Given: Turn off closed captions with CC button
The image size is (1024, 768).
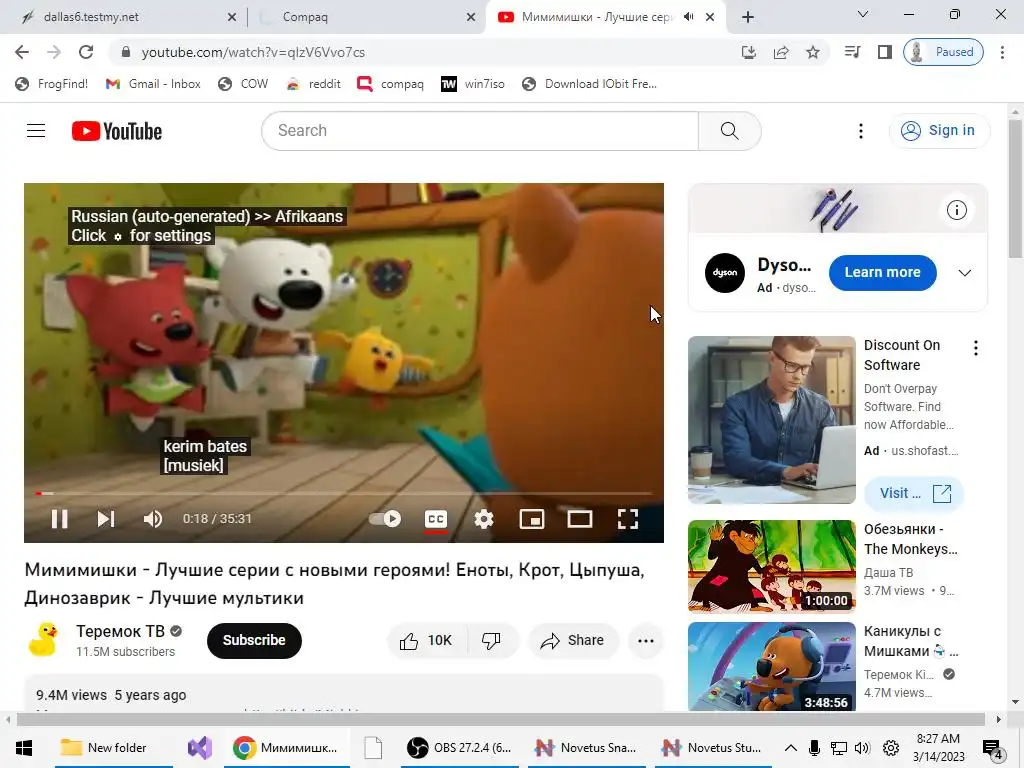Looking at the screenshot, I should tap(436, 519).
